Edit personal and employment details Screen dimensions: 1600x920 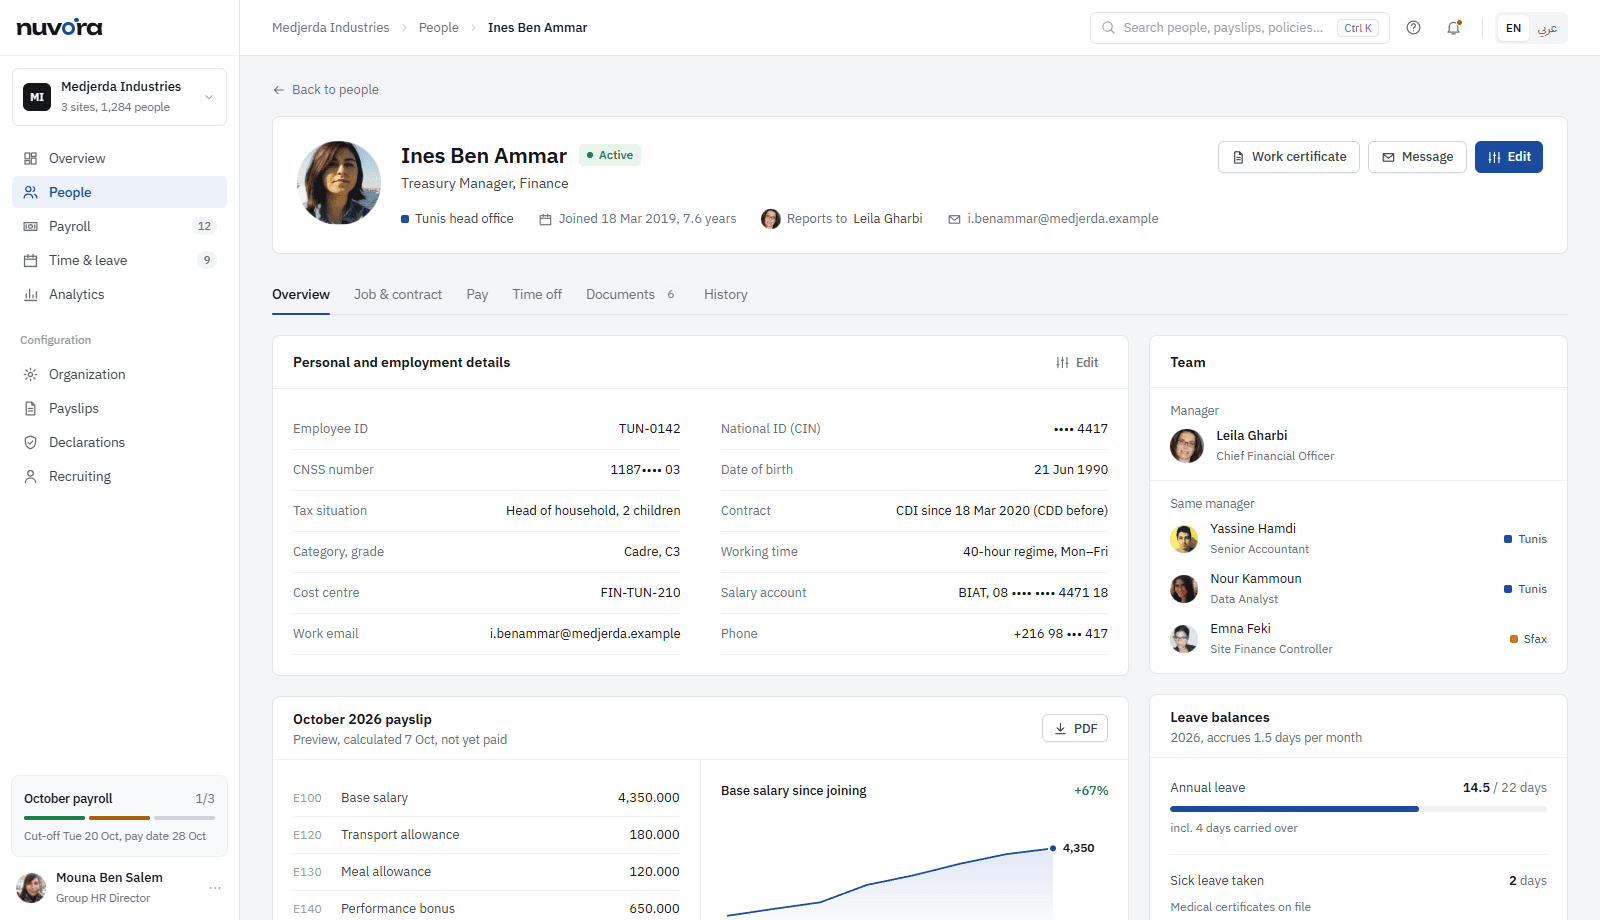click(1077, 362)
